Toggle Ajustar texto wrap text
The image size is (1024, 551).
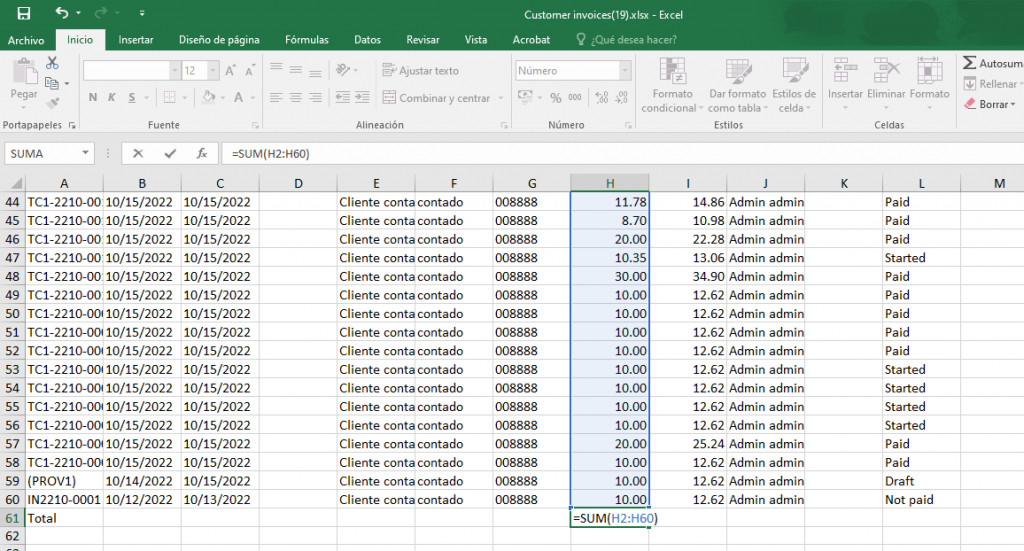click(x=419, y=71)
